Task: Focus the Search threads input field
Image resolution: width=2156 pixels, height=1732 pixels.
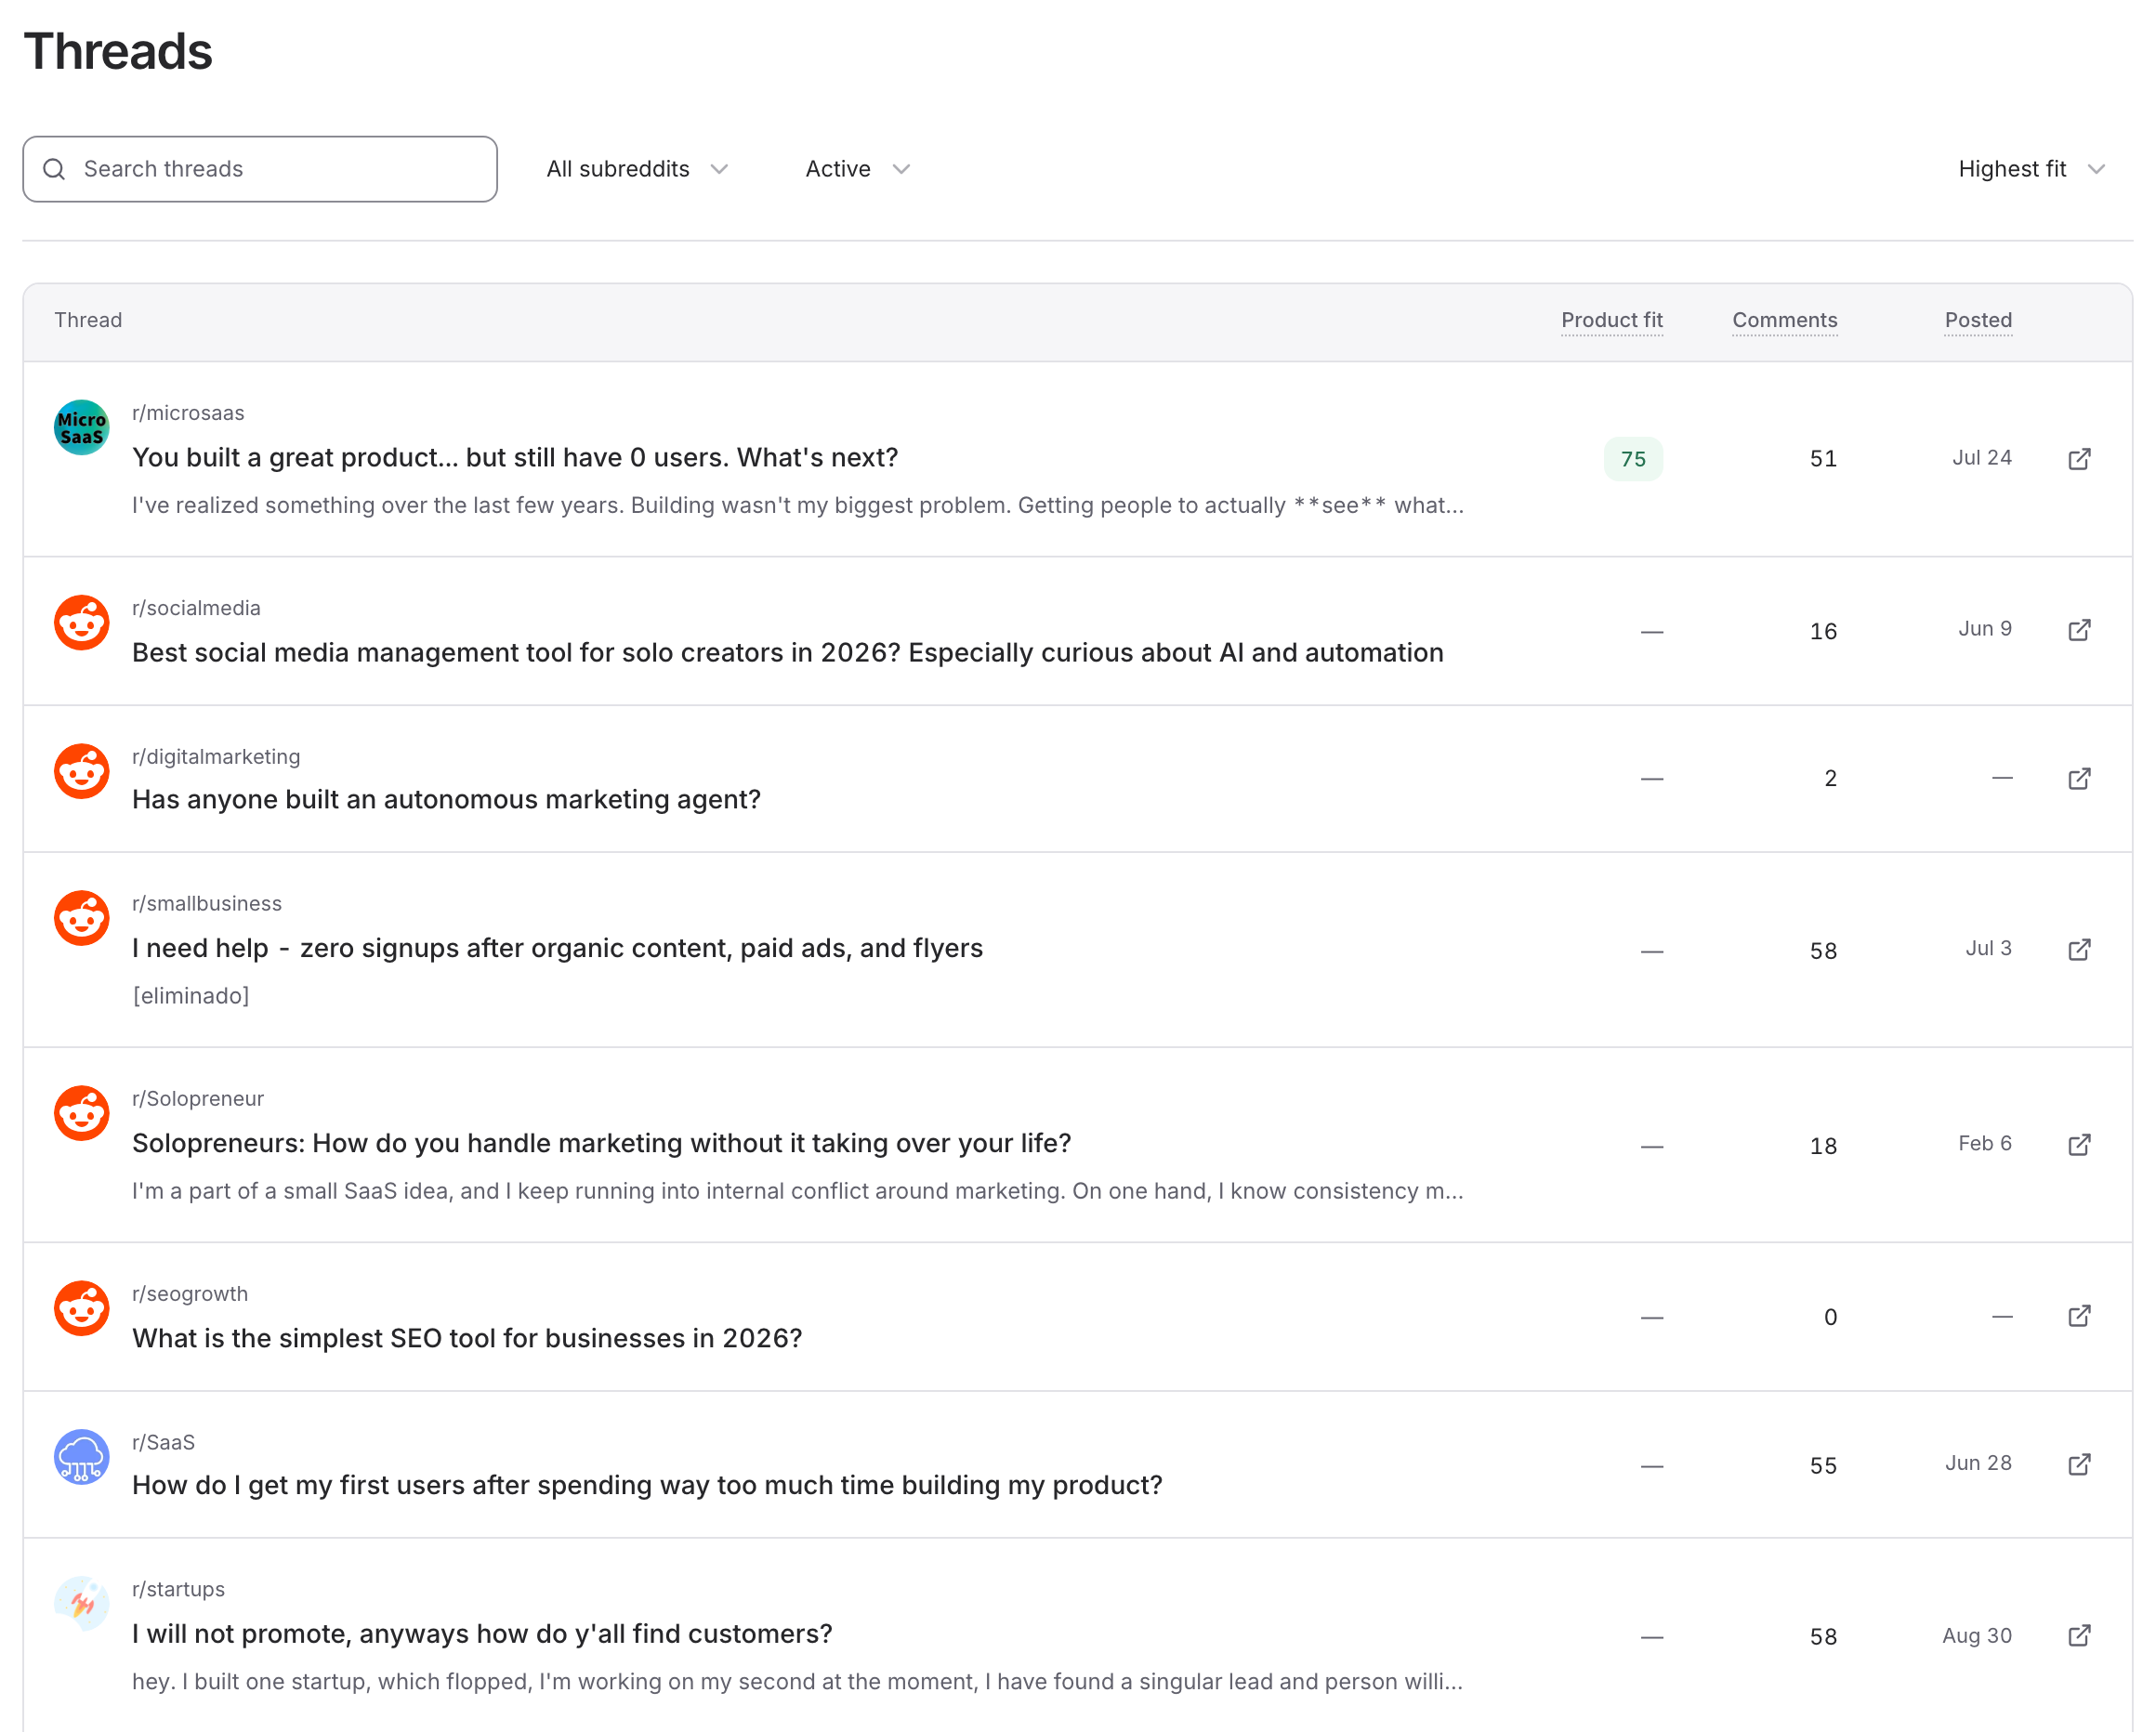Action: coord(260,169)
